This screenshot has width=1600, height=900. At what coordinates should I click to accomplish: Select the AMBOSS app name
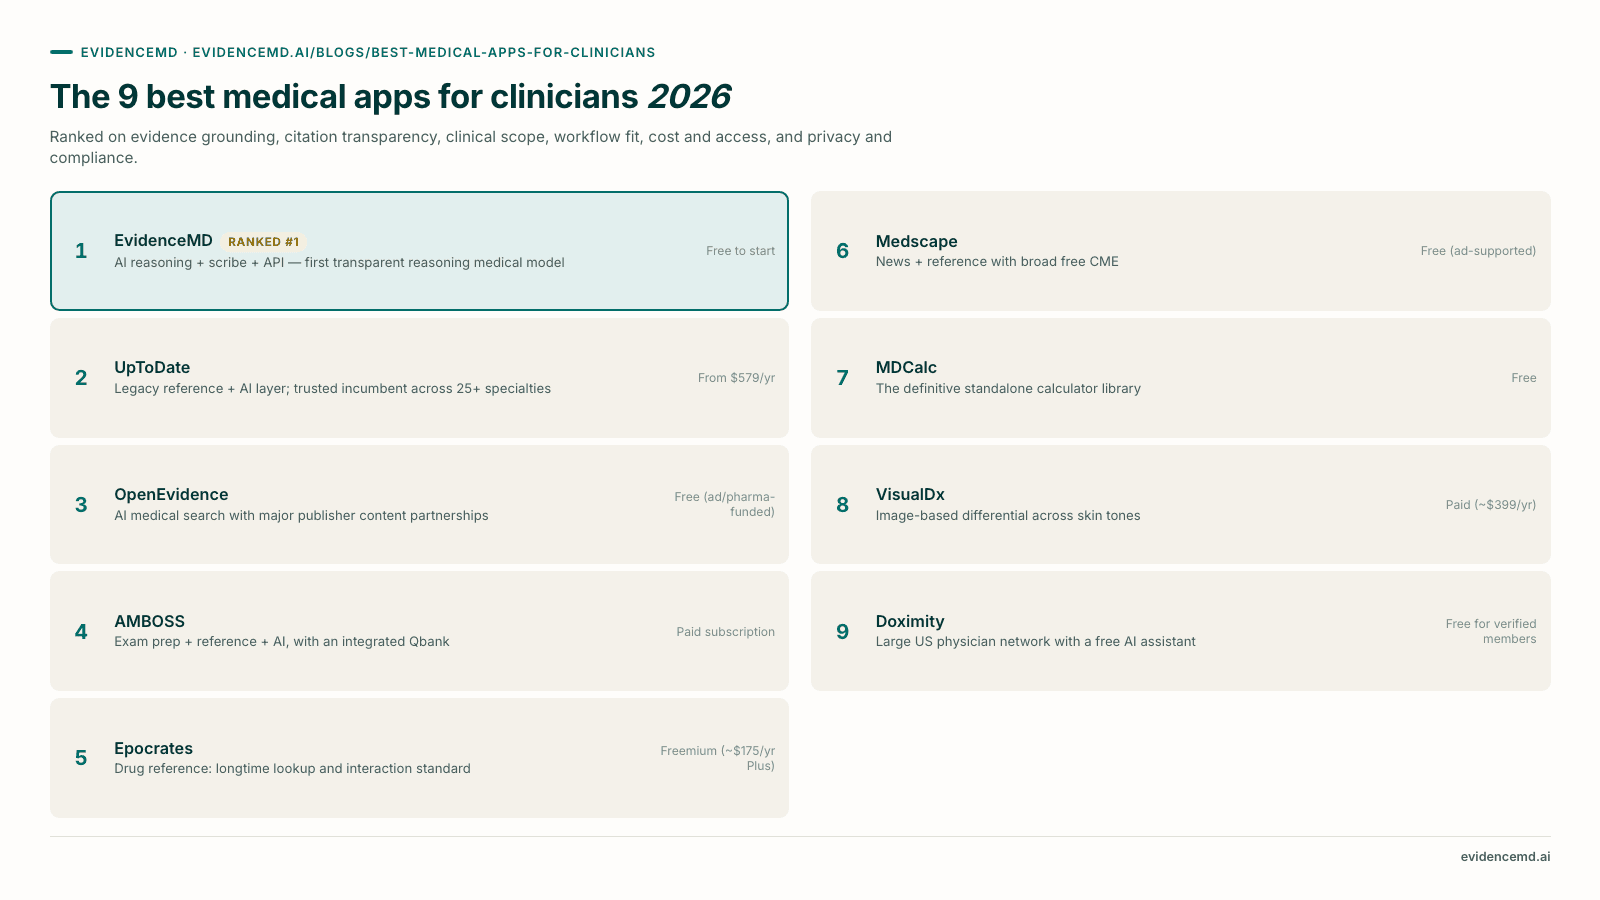[149, 621]
